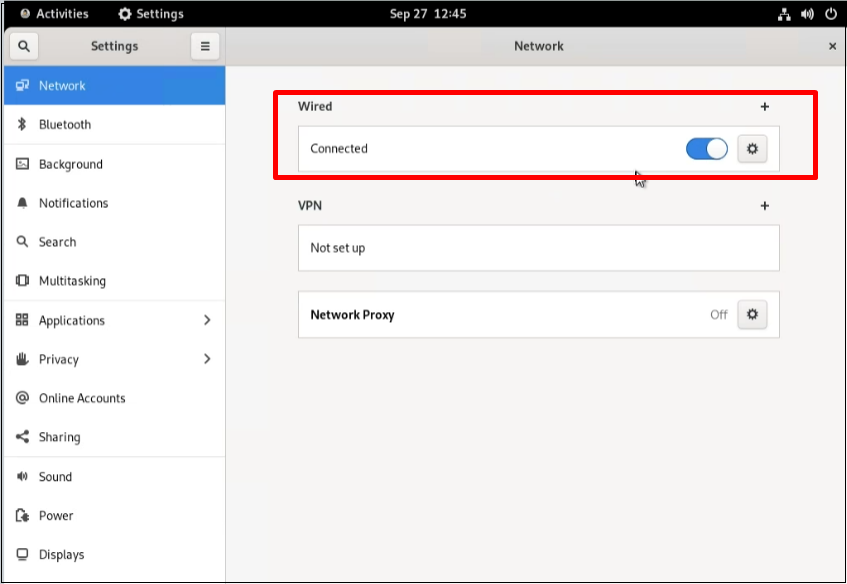Click the power icon in top bar

pos(830,14)
